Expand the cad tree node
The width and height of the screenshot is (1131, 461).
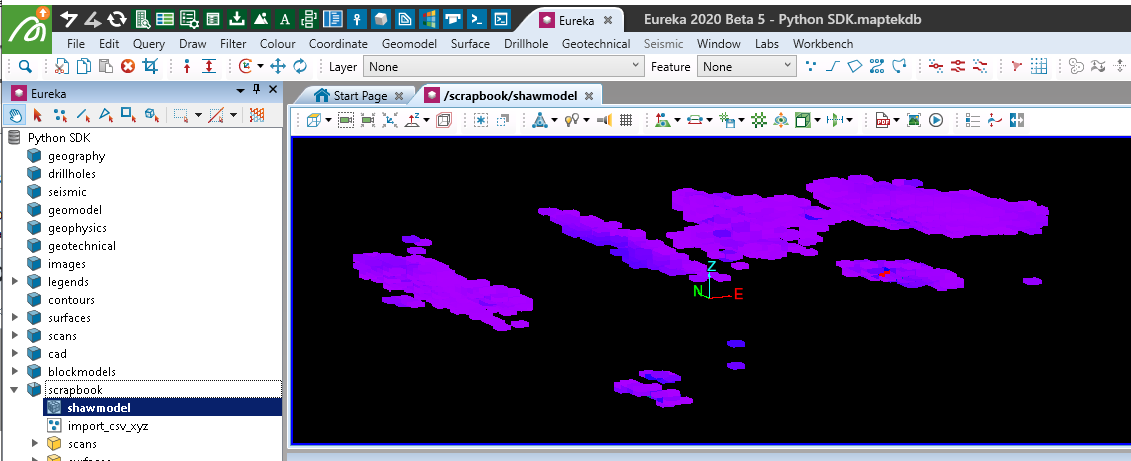[x=15, y=354]
